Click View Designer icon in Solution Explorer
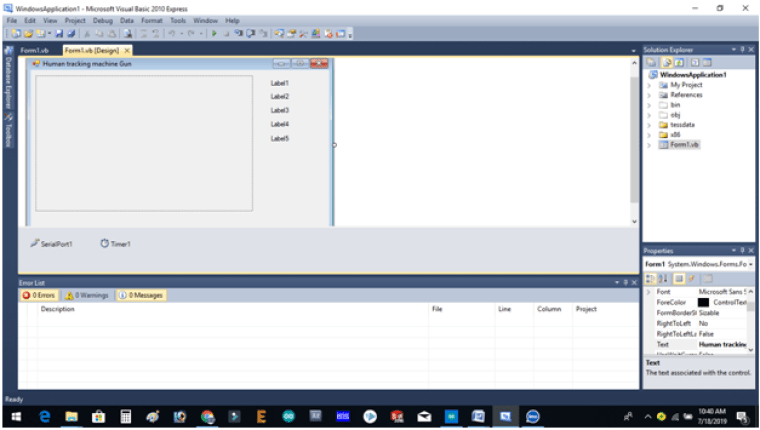760x430 pixels. point(707,63)
